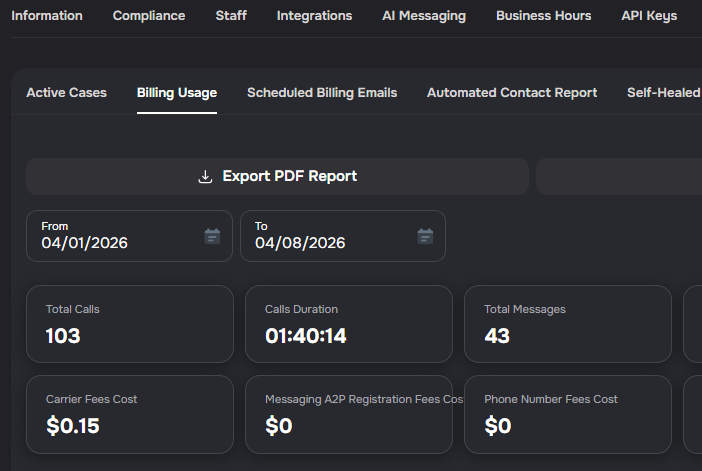This screenshot has width=702, height=471.
Task: Switch to the API Keys tab
Action: pyautogui.click(x=649, y=16)
